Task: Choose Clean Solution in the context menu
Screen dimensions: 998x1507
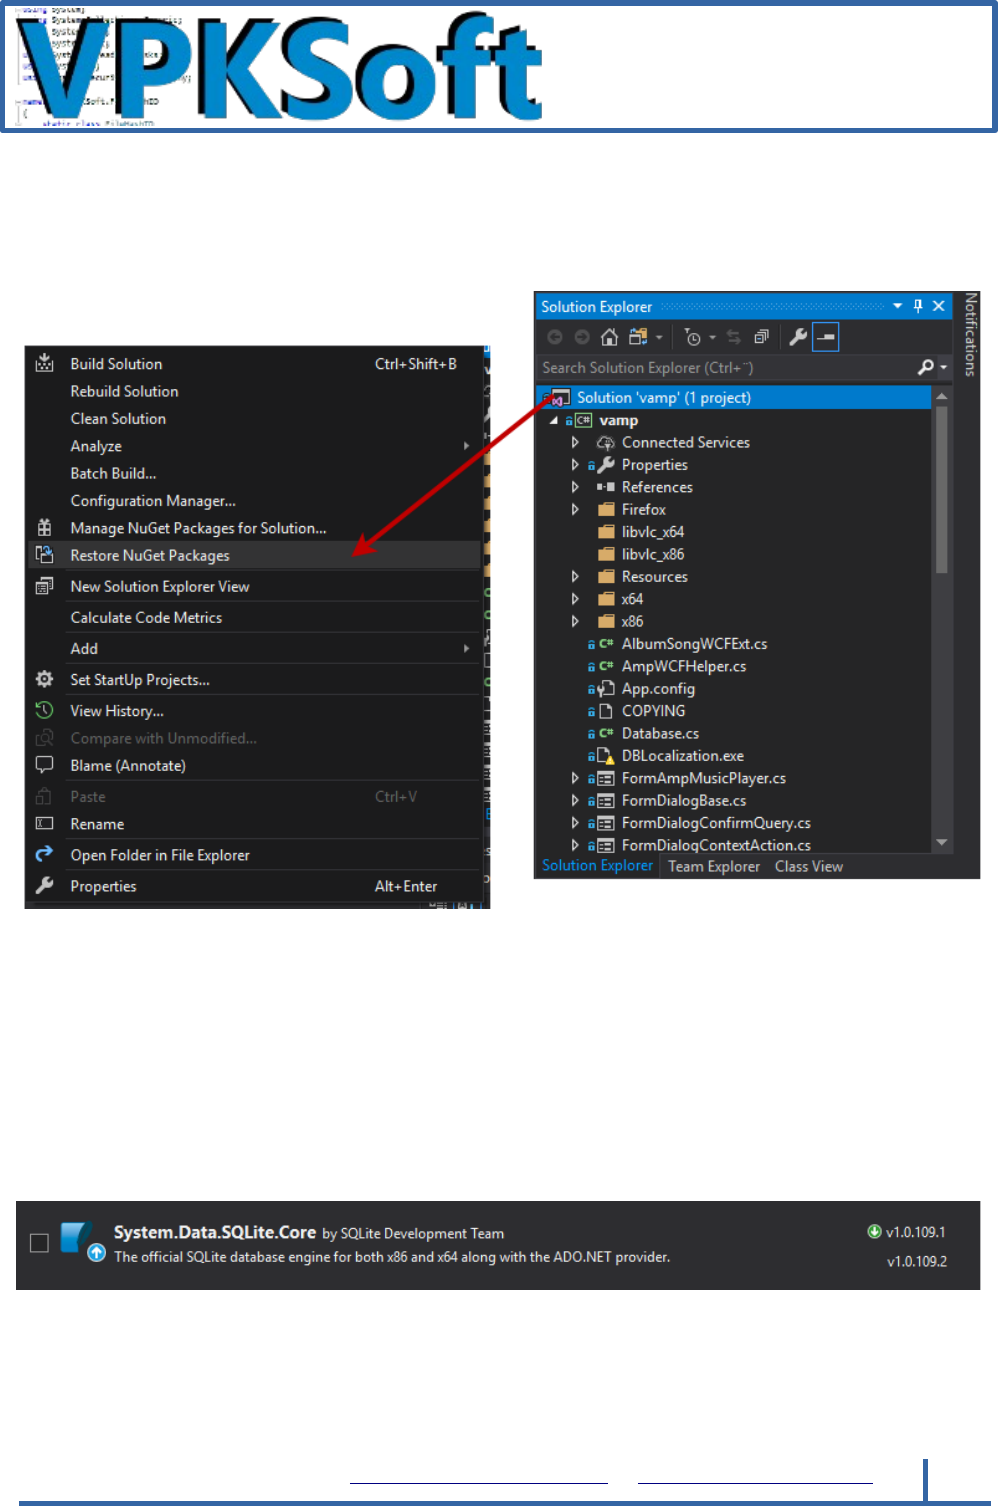Action: tap(255, 419)
